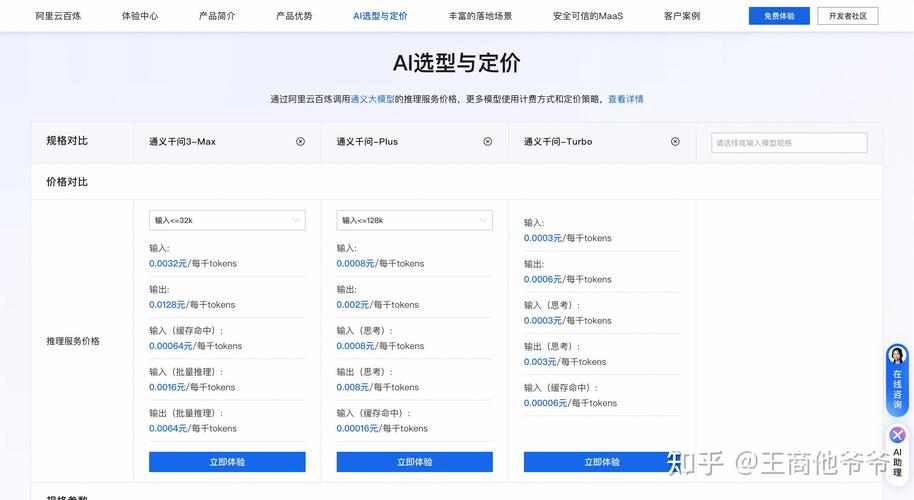Click the 0.0128元 output price
Viewport: 914px width, 500px height.
click(167, 305)
